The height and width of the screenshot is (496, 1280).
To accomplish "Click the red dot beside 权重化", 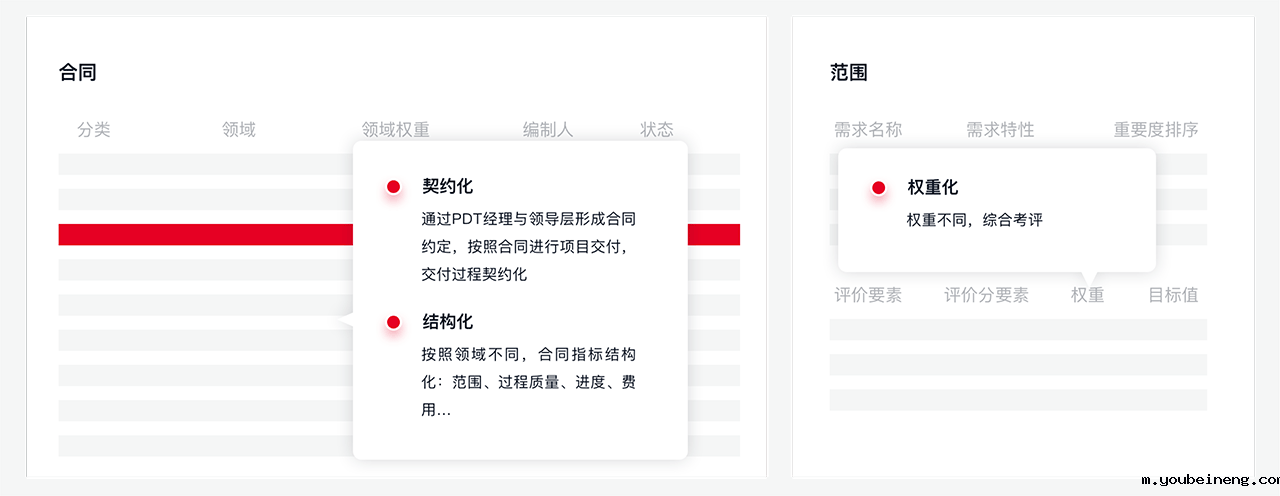I will coord(879,188).
